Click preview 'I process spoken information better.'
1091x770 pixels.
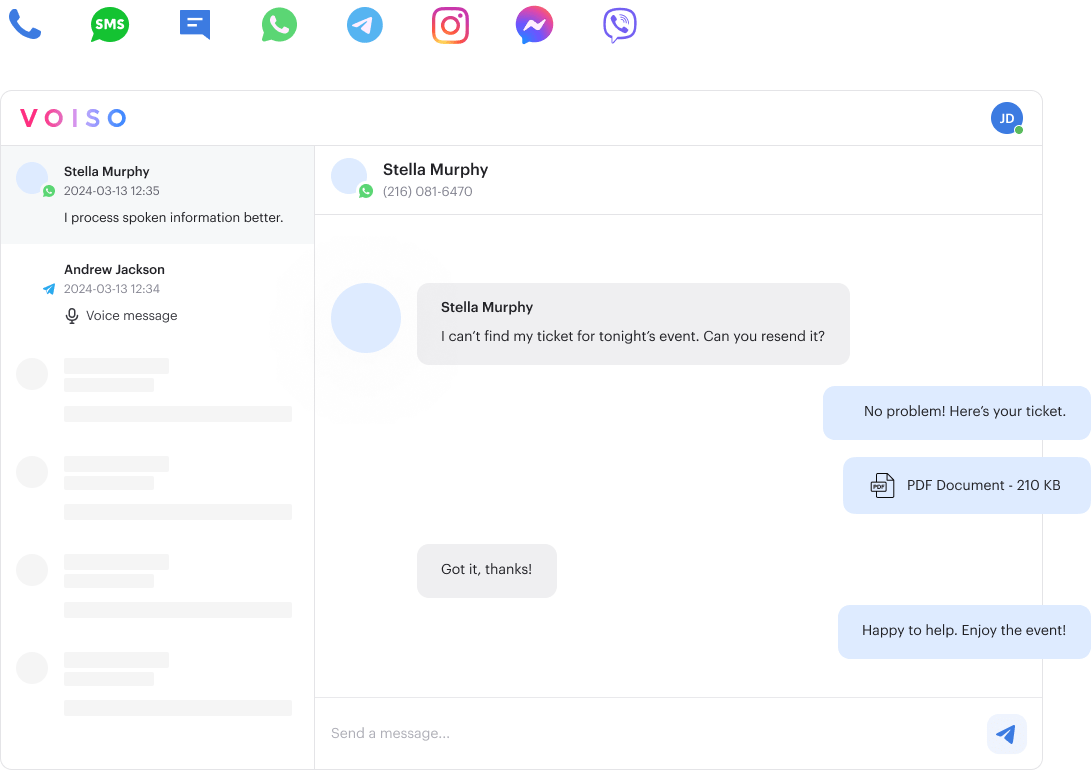[173, 218]
